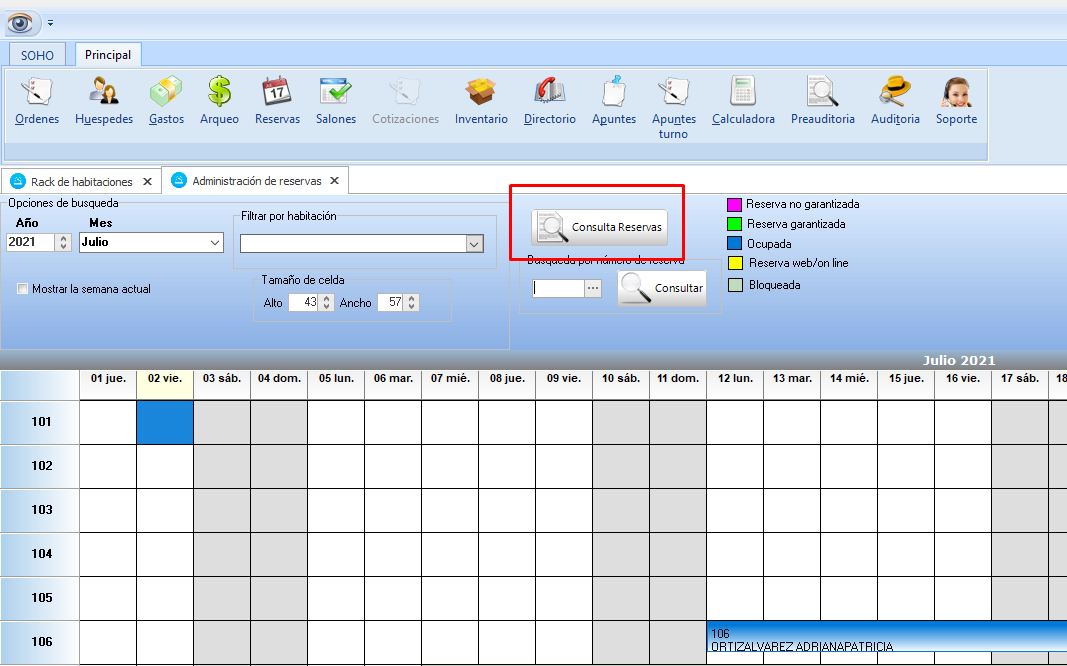Expand the Mes month dropdown
The image size is (1067, 666).
coord(215,243)
